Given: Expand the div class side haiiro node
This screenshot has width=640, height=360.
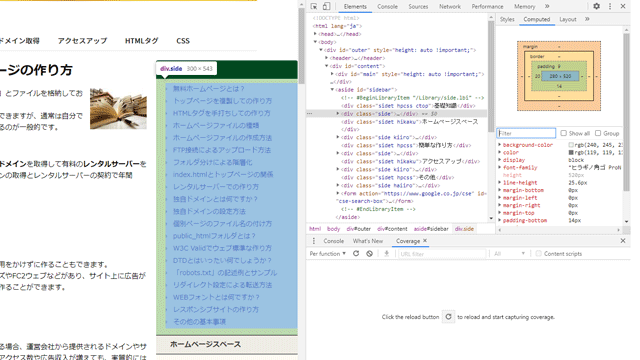Looking at the screenshot, I should tap(338, 185).
